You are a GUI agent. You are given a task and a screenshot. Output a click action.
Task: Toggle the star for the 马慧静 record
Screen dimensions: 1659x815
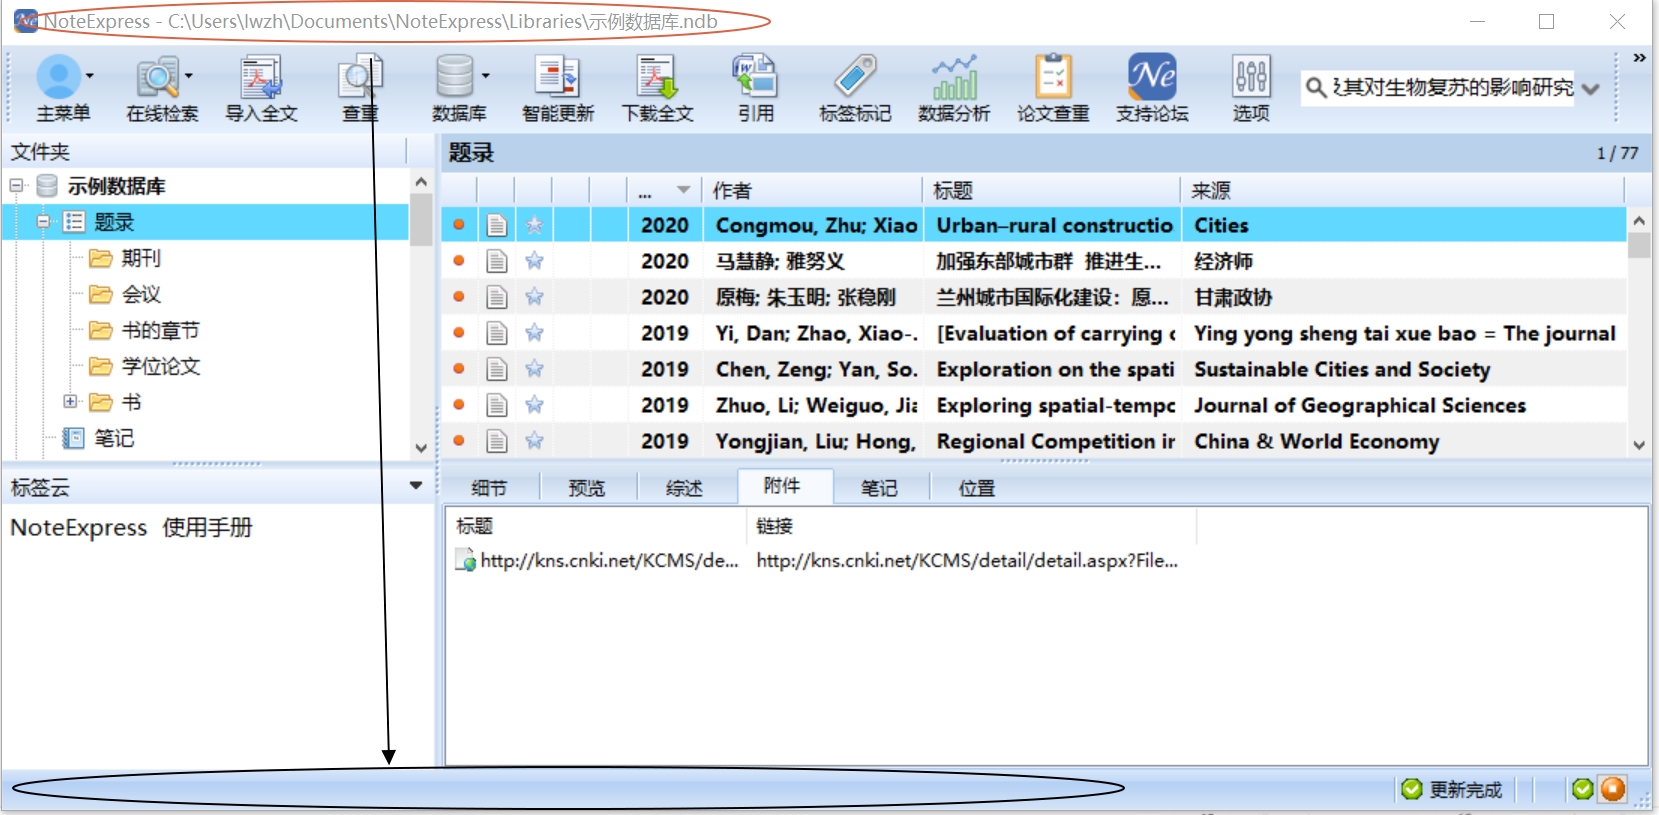coord(535,261)
